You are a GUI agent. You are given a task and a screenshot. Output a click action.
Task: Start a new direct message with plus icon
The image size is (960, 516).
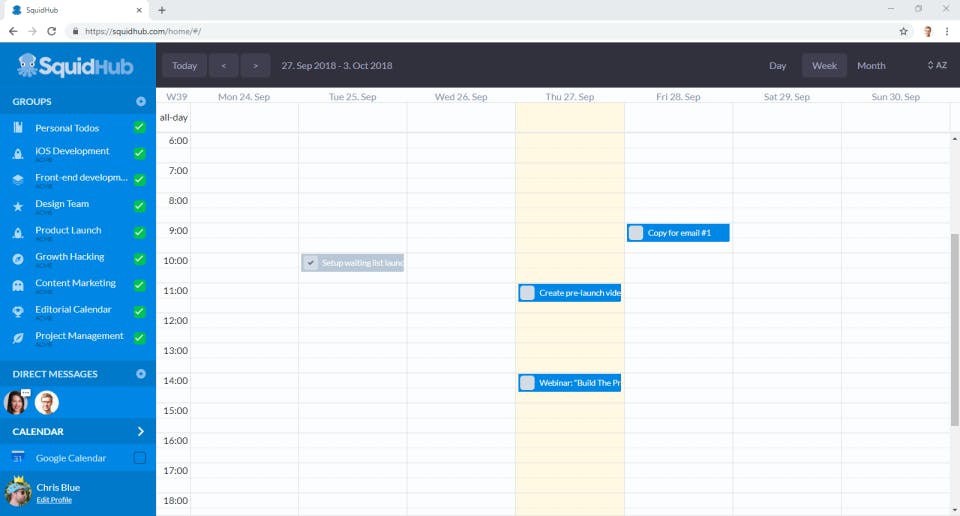pos(141,374)
